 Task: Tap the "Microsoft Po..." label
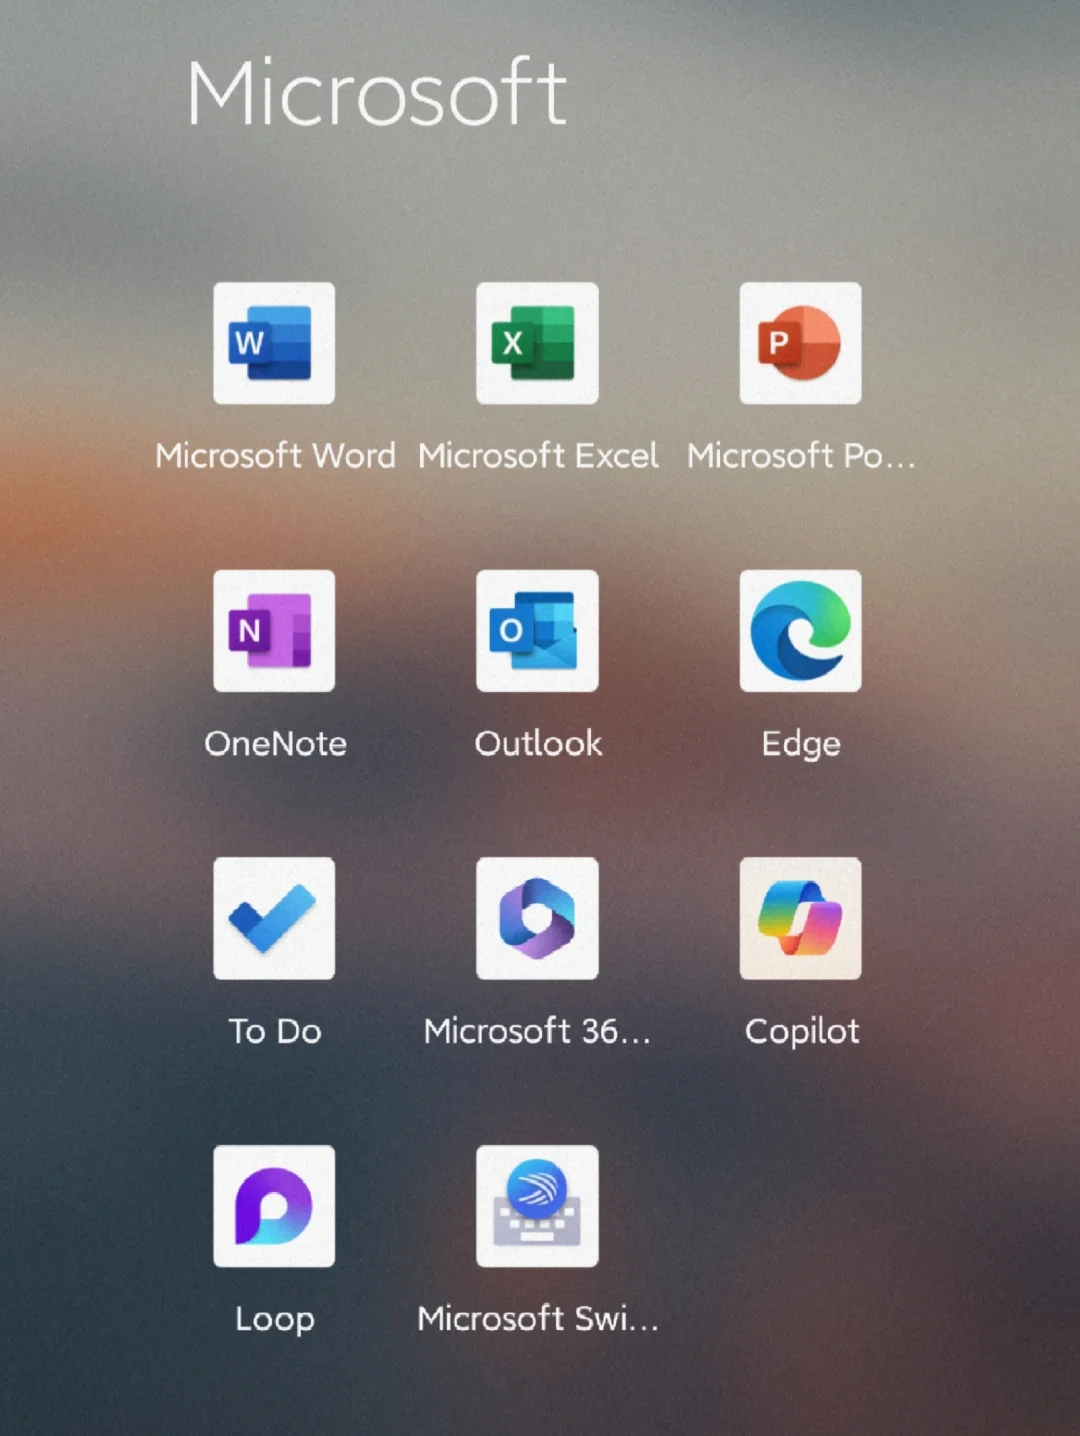tap(801, 456)
